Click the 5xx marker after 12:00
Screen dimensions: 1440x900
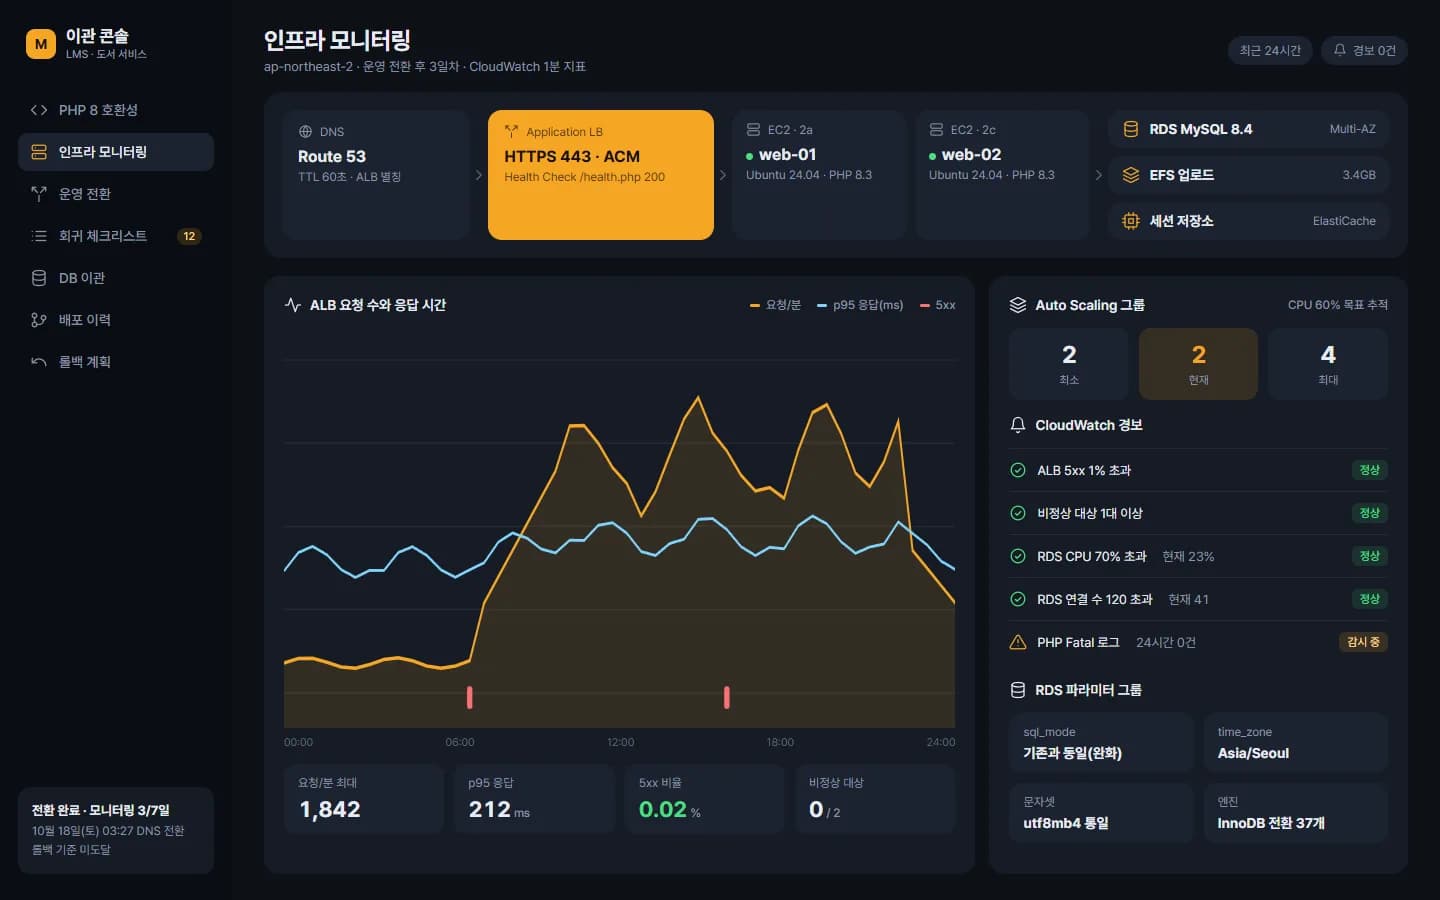[x=727, y=697]
